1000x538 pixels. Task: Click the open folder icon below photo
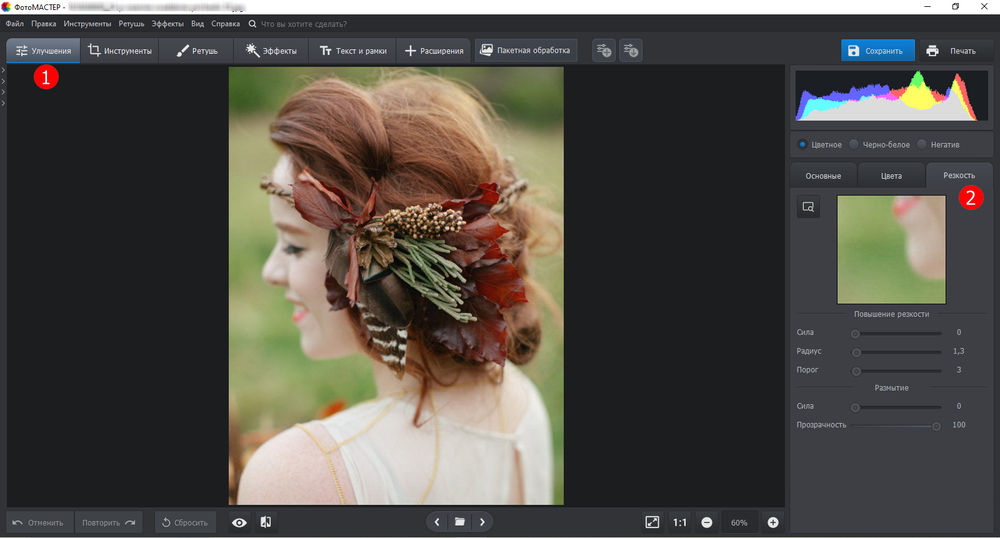[x=460, y=522]
